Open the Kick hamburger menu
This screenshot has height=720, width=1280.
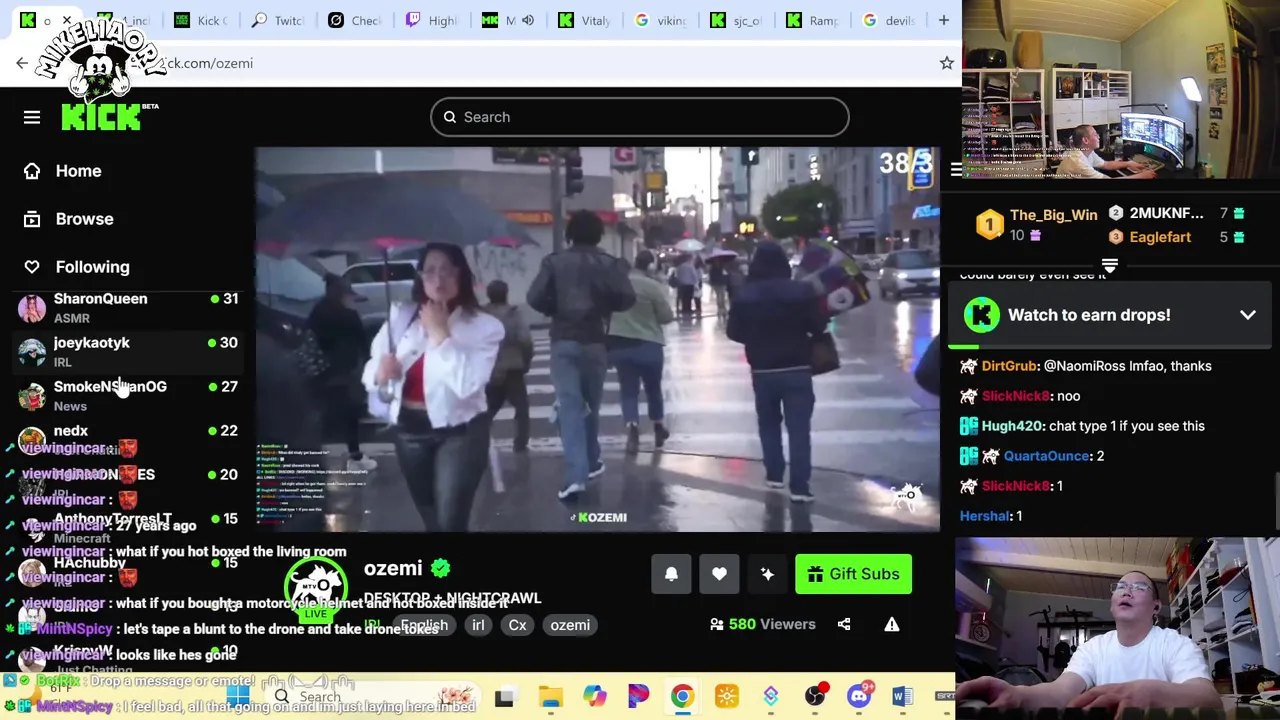tap(32, 117)
